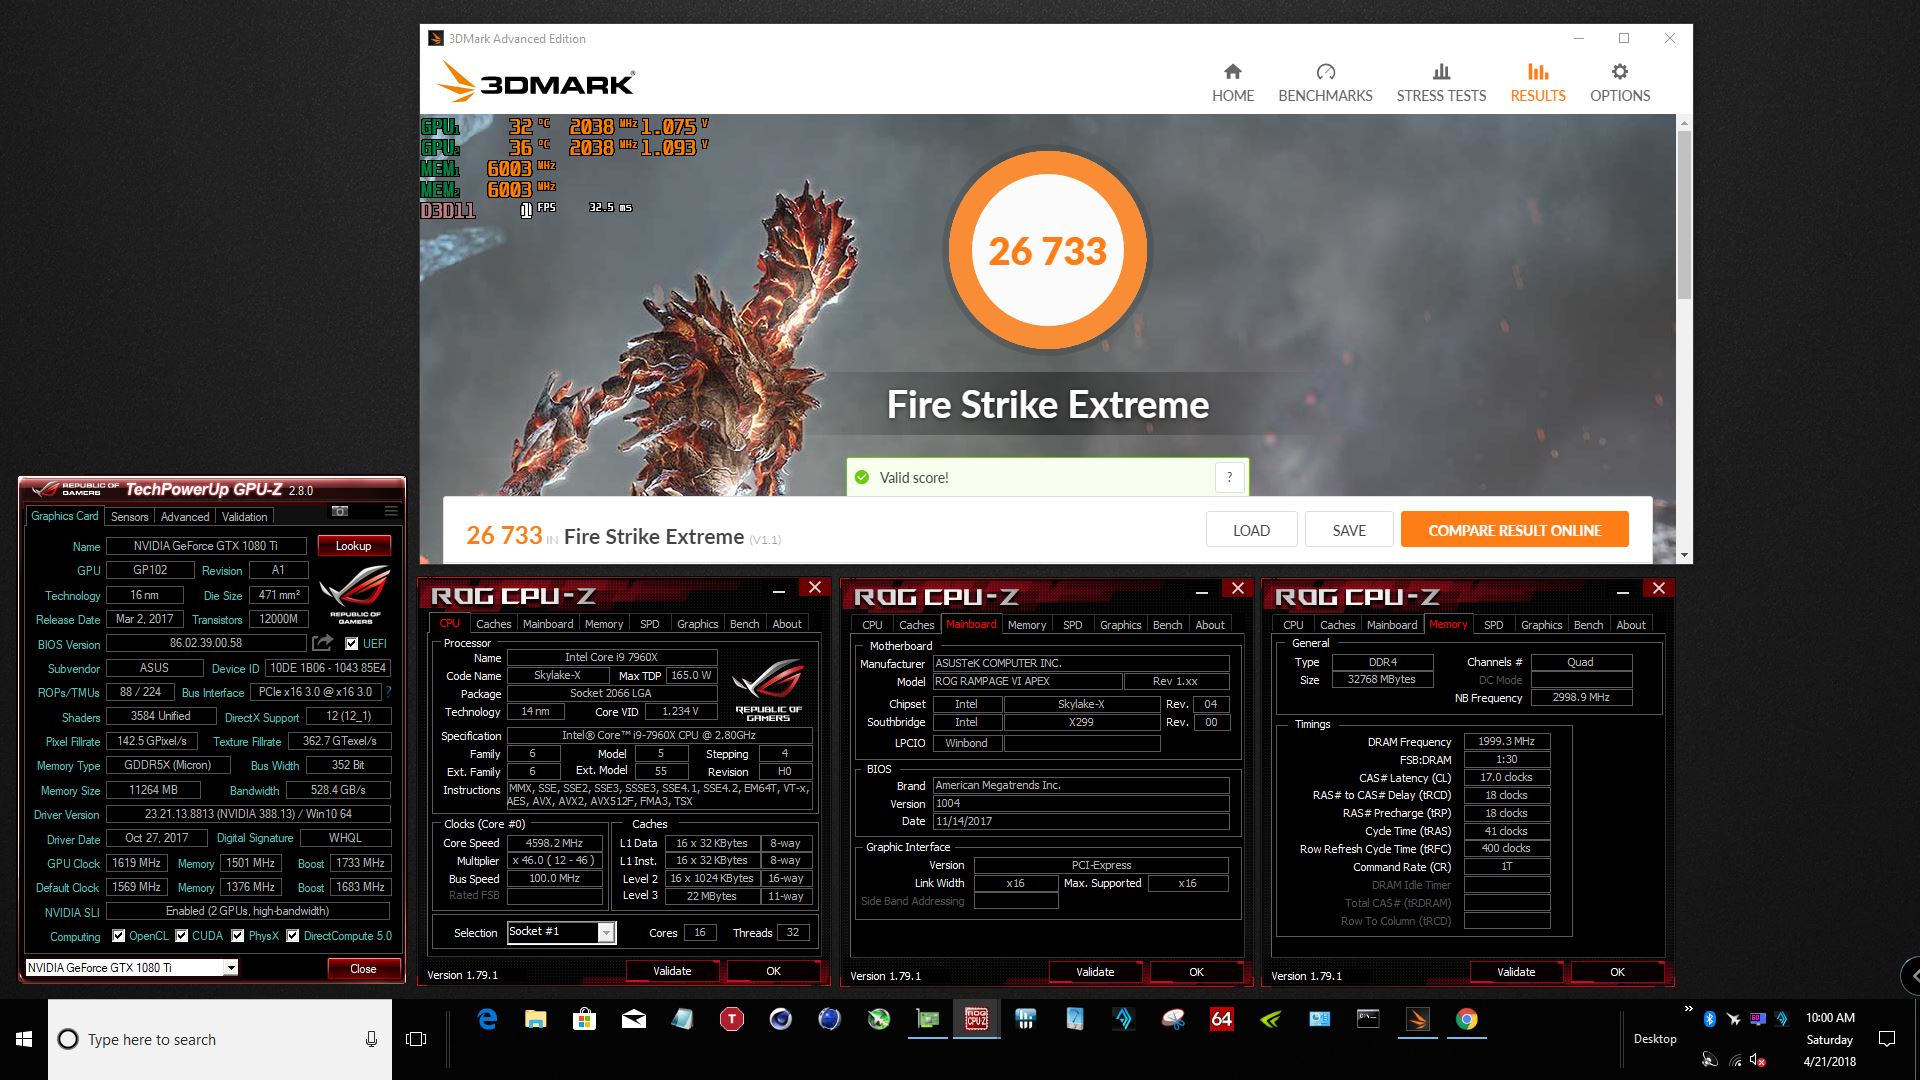
Task: Open Socket #1 selection dropdown in CPU-Z
Action: [606, 932]
